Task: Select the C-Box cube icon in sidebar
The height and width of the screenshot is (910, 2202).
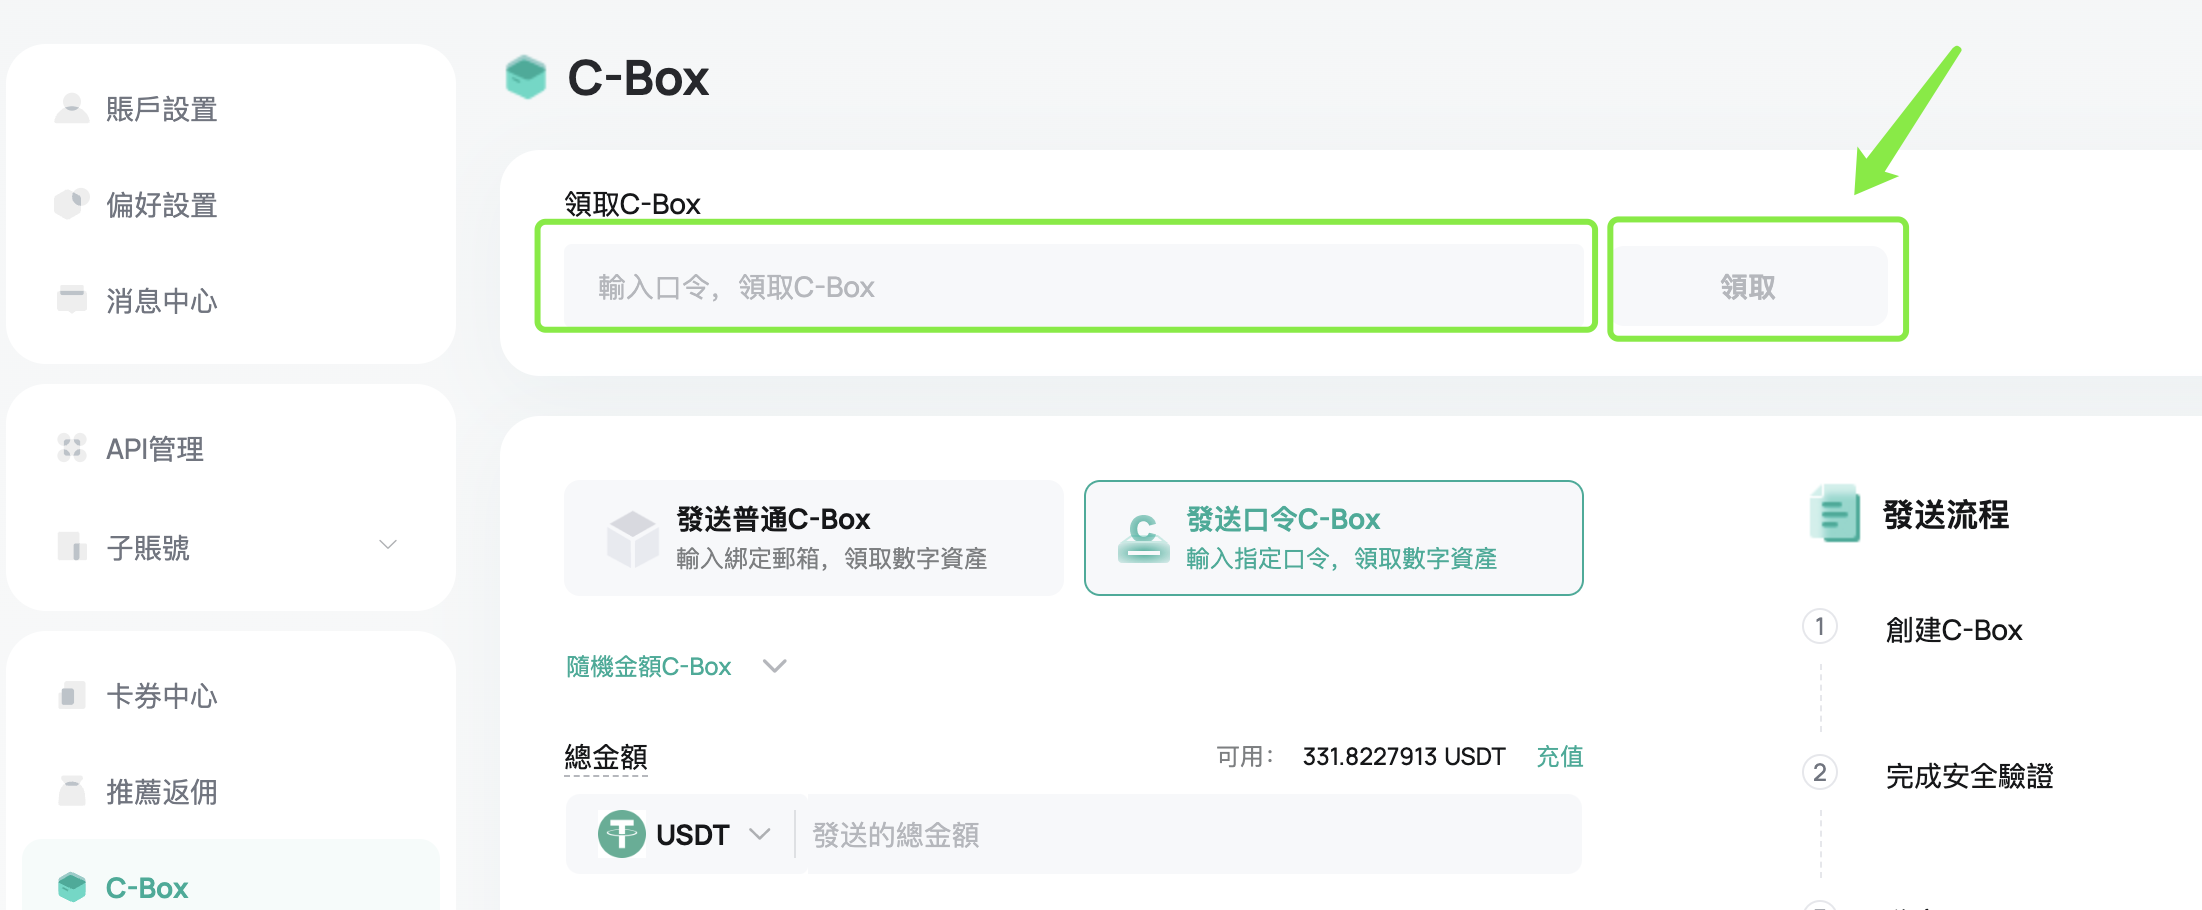Action: (x=71, y=885)
